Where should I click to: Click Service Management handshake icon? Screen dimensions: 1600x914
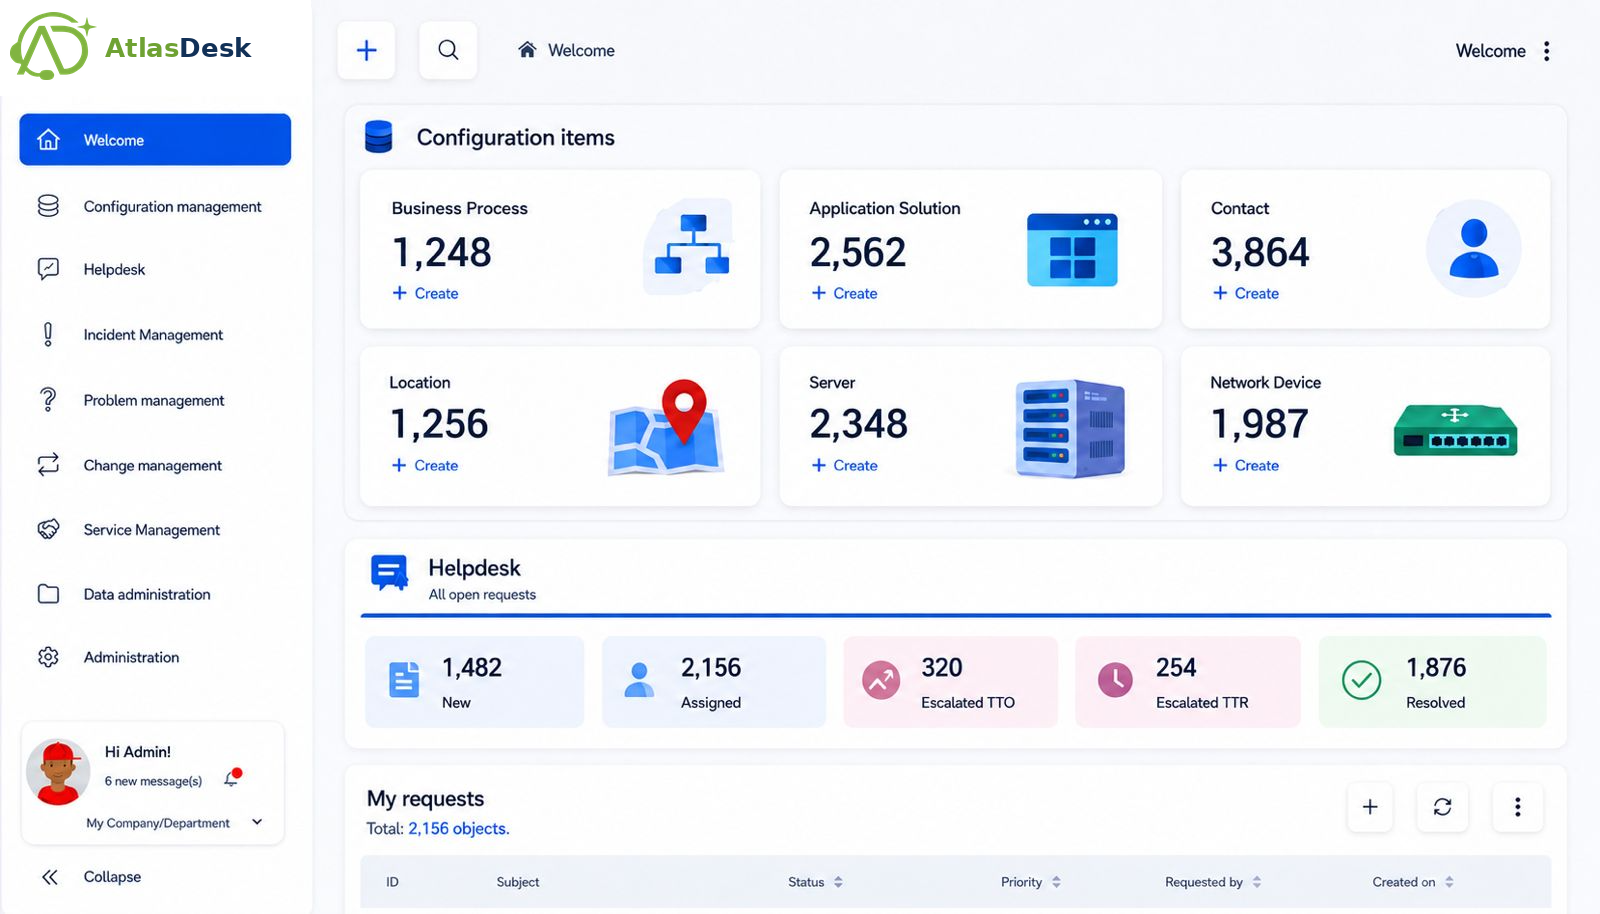click(x=48, y=529)
